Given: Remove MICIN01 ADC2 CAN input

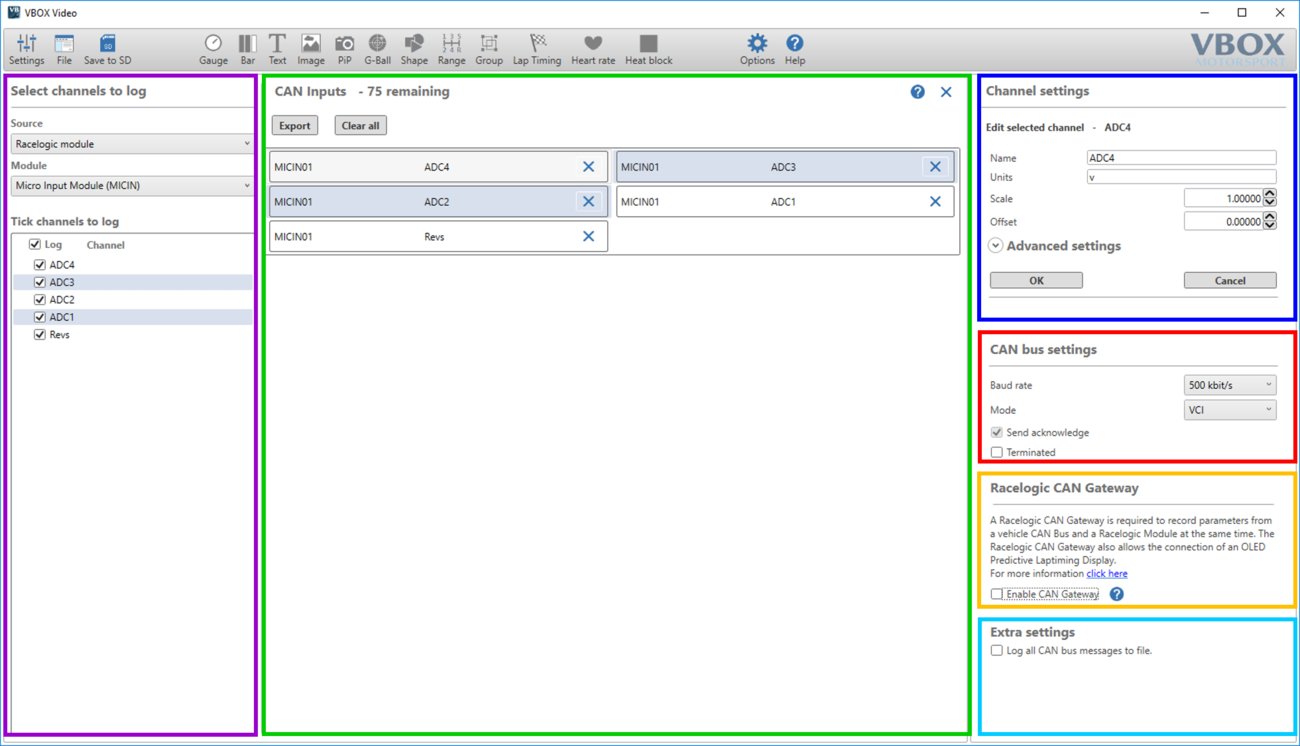Looking at the screenshot, I should 588,202.
